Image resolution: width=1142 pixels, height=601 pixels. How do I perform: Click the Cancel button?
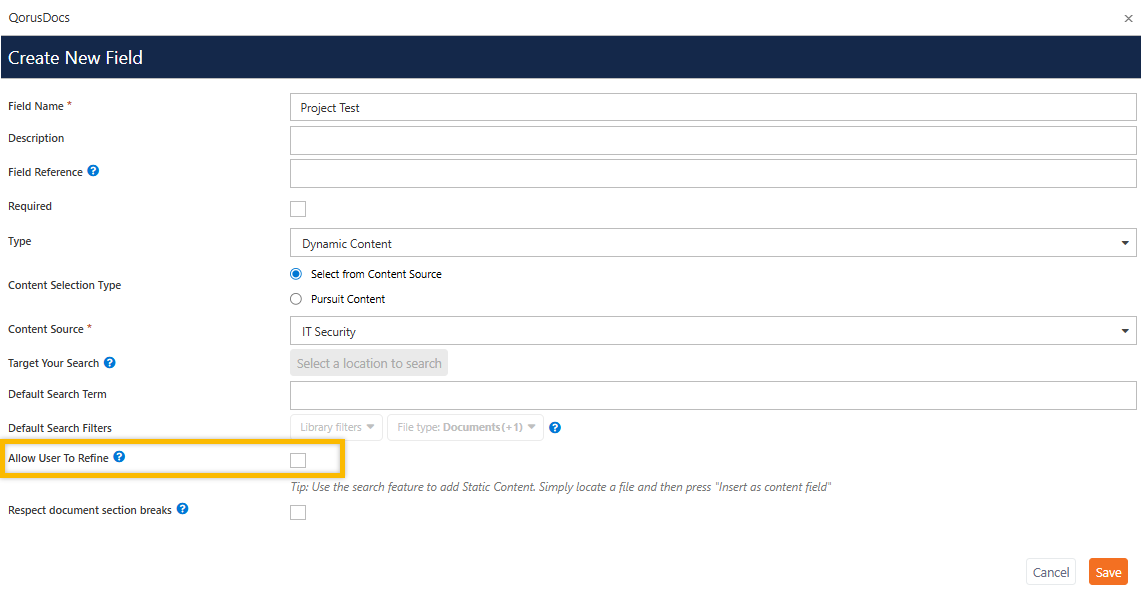(1050, 572)
